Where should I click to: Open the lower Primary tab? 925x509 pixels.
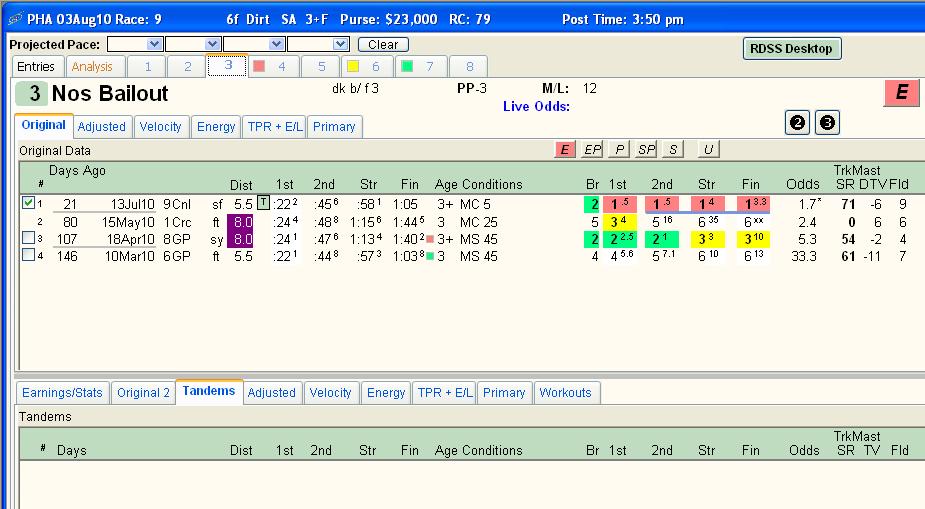pos(504,393)
